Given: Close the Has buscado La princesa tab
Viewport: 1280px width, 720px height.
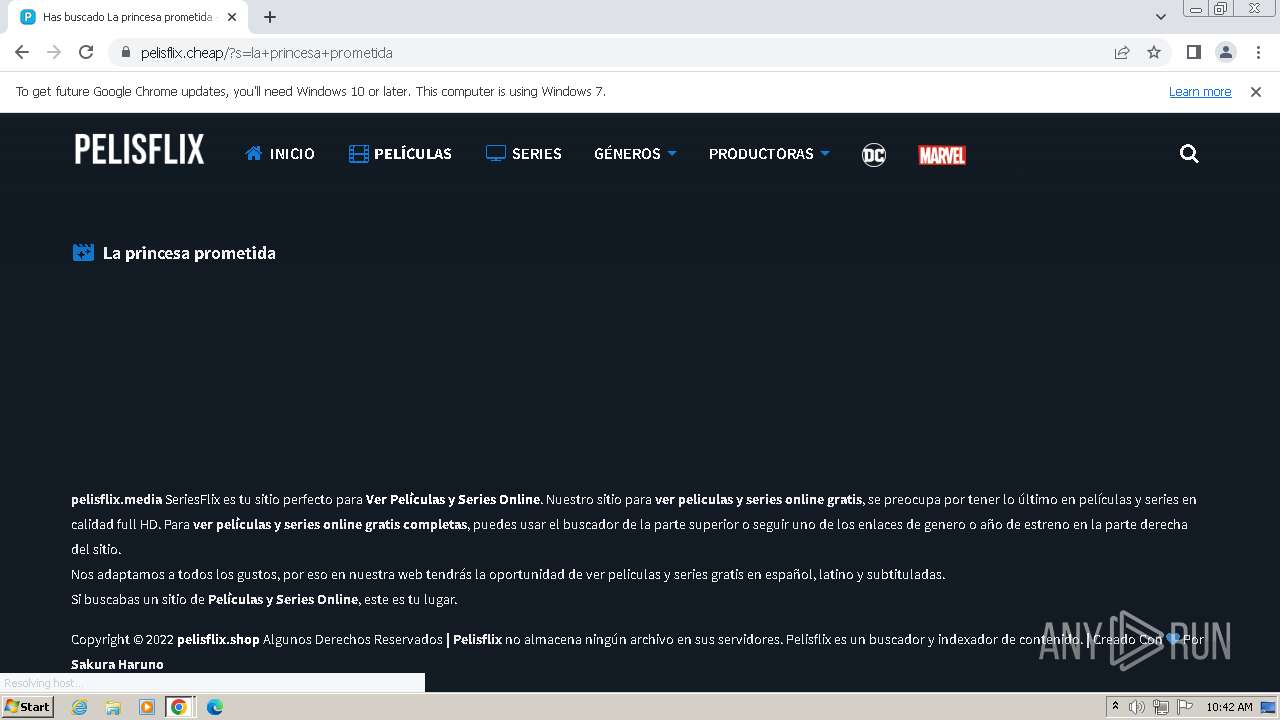Looking at the screenshot, I should (232, 17).
